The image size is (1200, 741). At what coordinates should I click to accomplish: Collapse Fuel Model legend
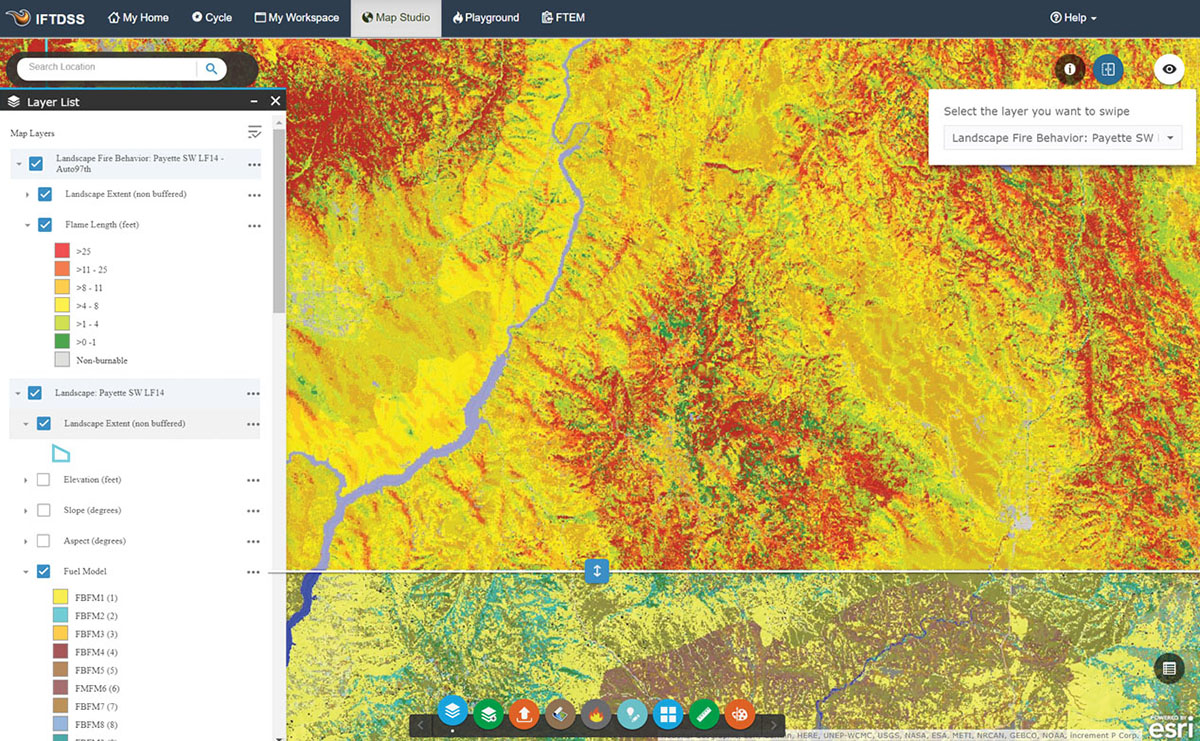[x=26, y=572]
